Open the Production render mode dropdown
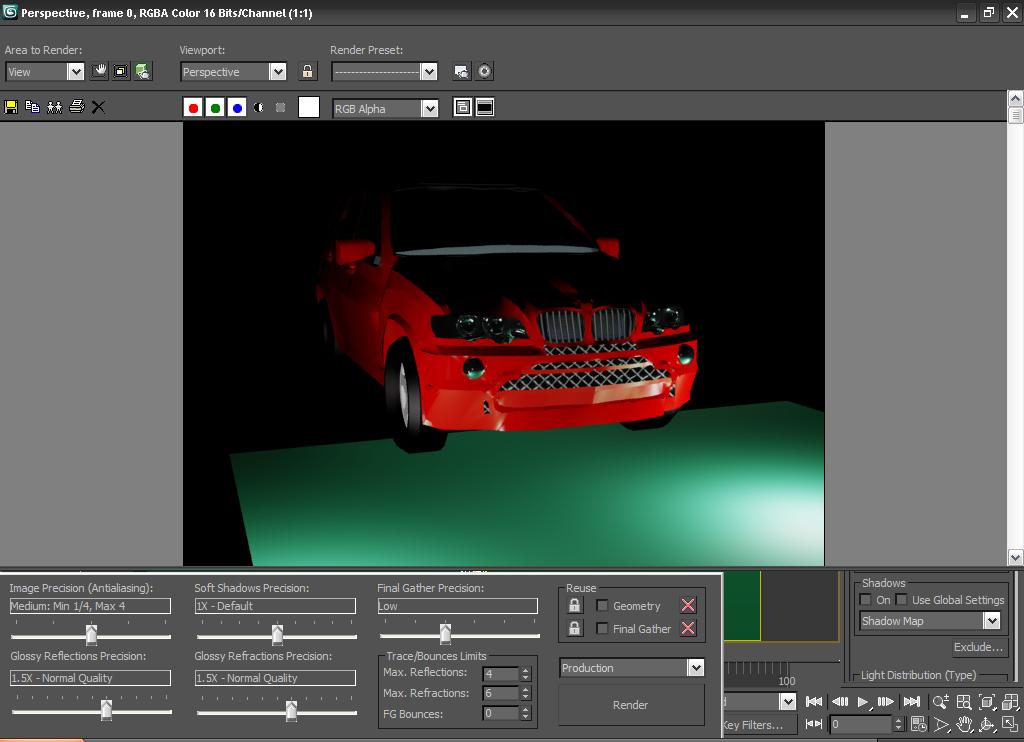Screen dimensions: 1024x742 [632, 668]
